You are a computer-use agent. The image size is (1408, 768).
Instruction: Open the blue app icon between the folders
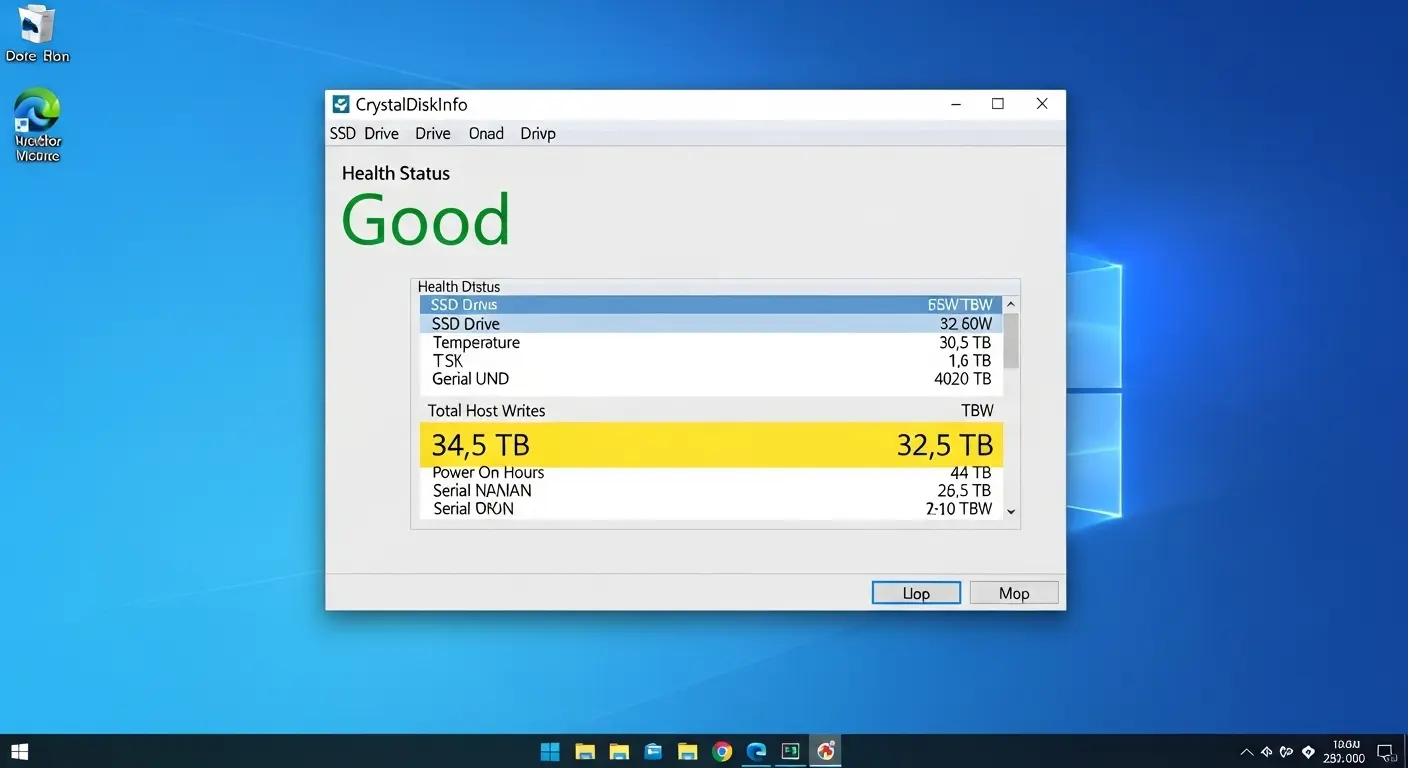pos(654,752)
